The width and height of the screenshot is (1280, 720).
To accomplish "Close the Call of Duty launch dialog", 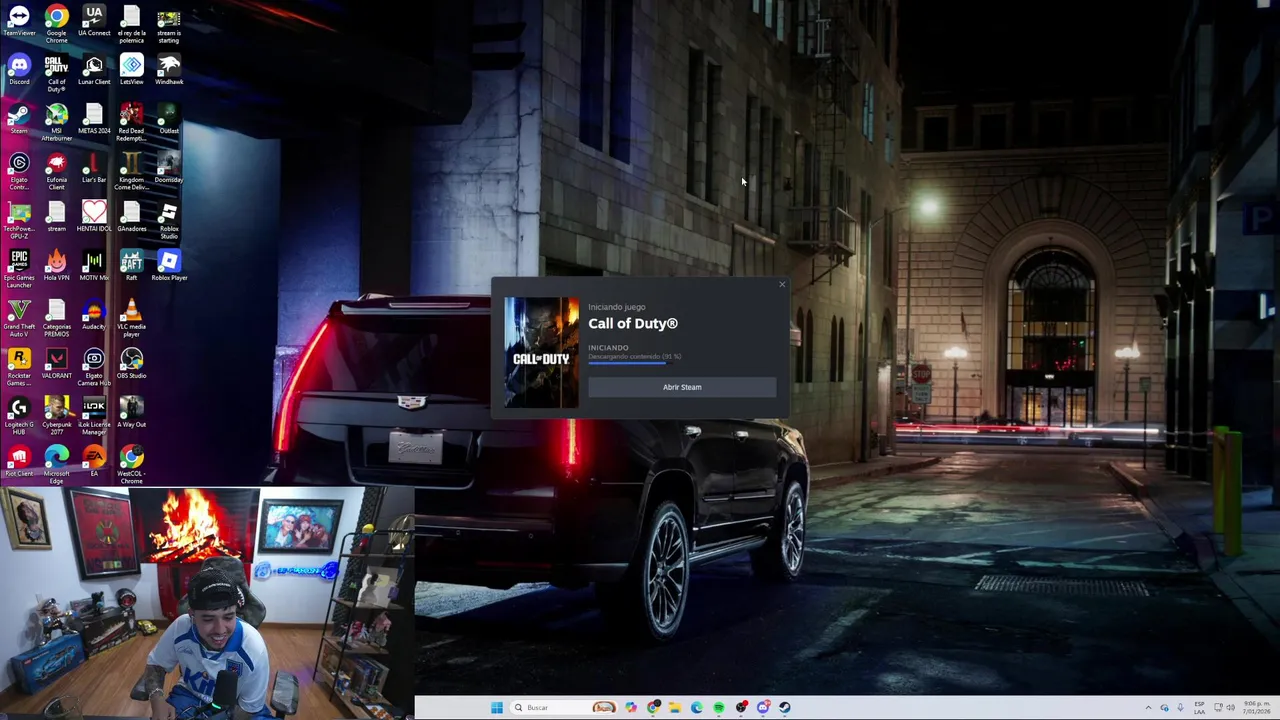I will 782,285.
